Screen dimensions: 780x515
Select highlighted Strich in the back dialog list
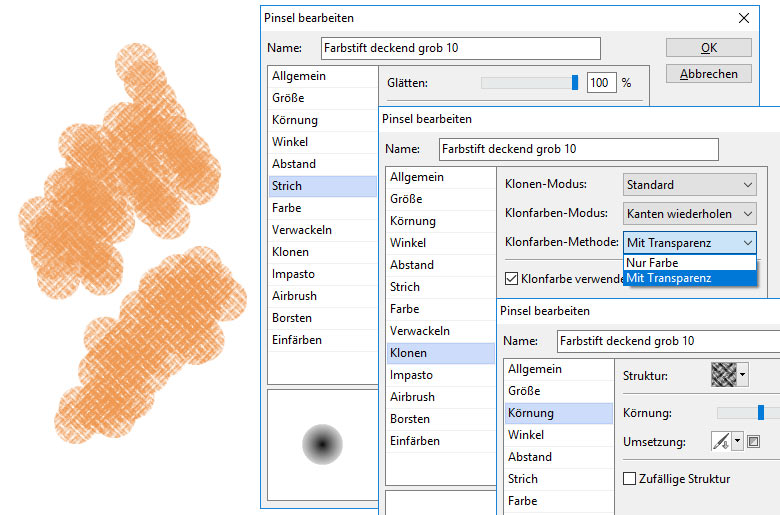322,186
